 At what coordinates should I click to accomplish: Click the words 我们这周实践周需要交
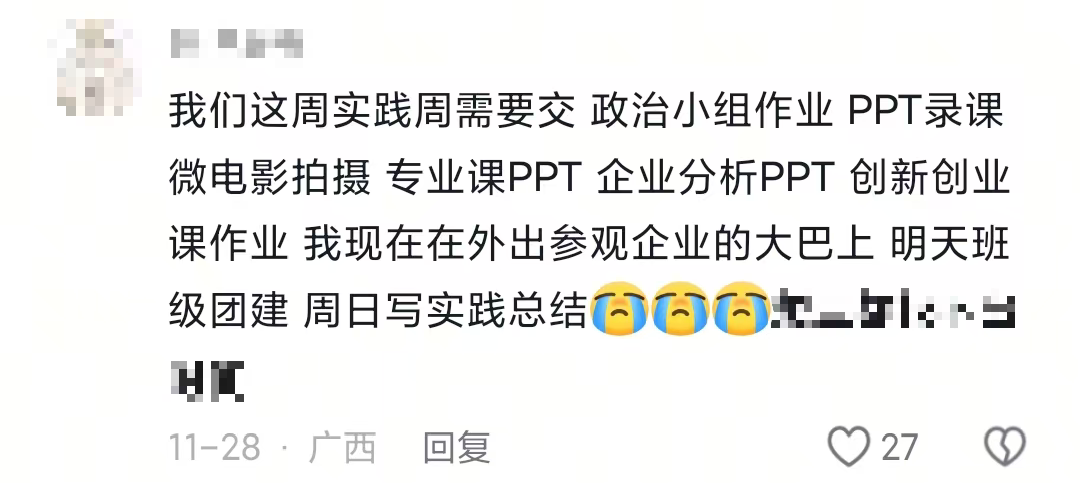[372, 112]
